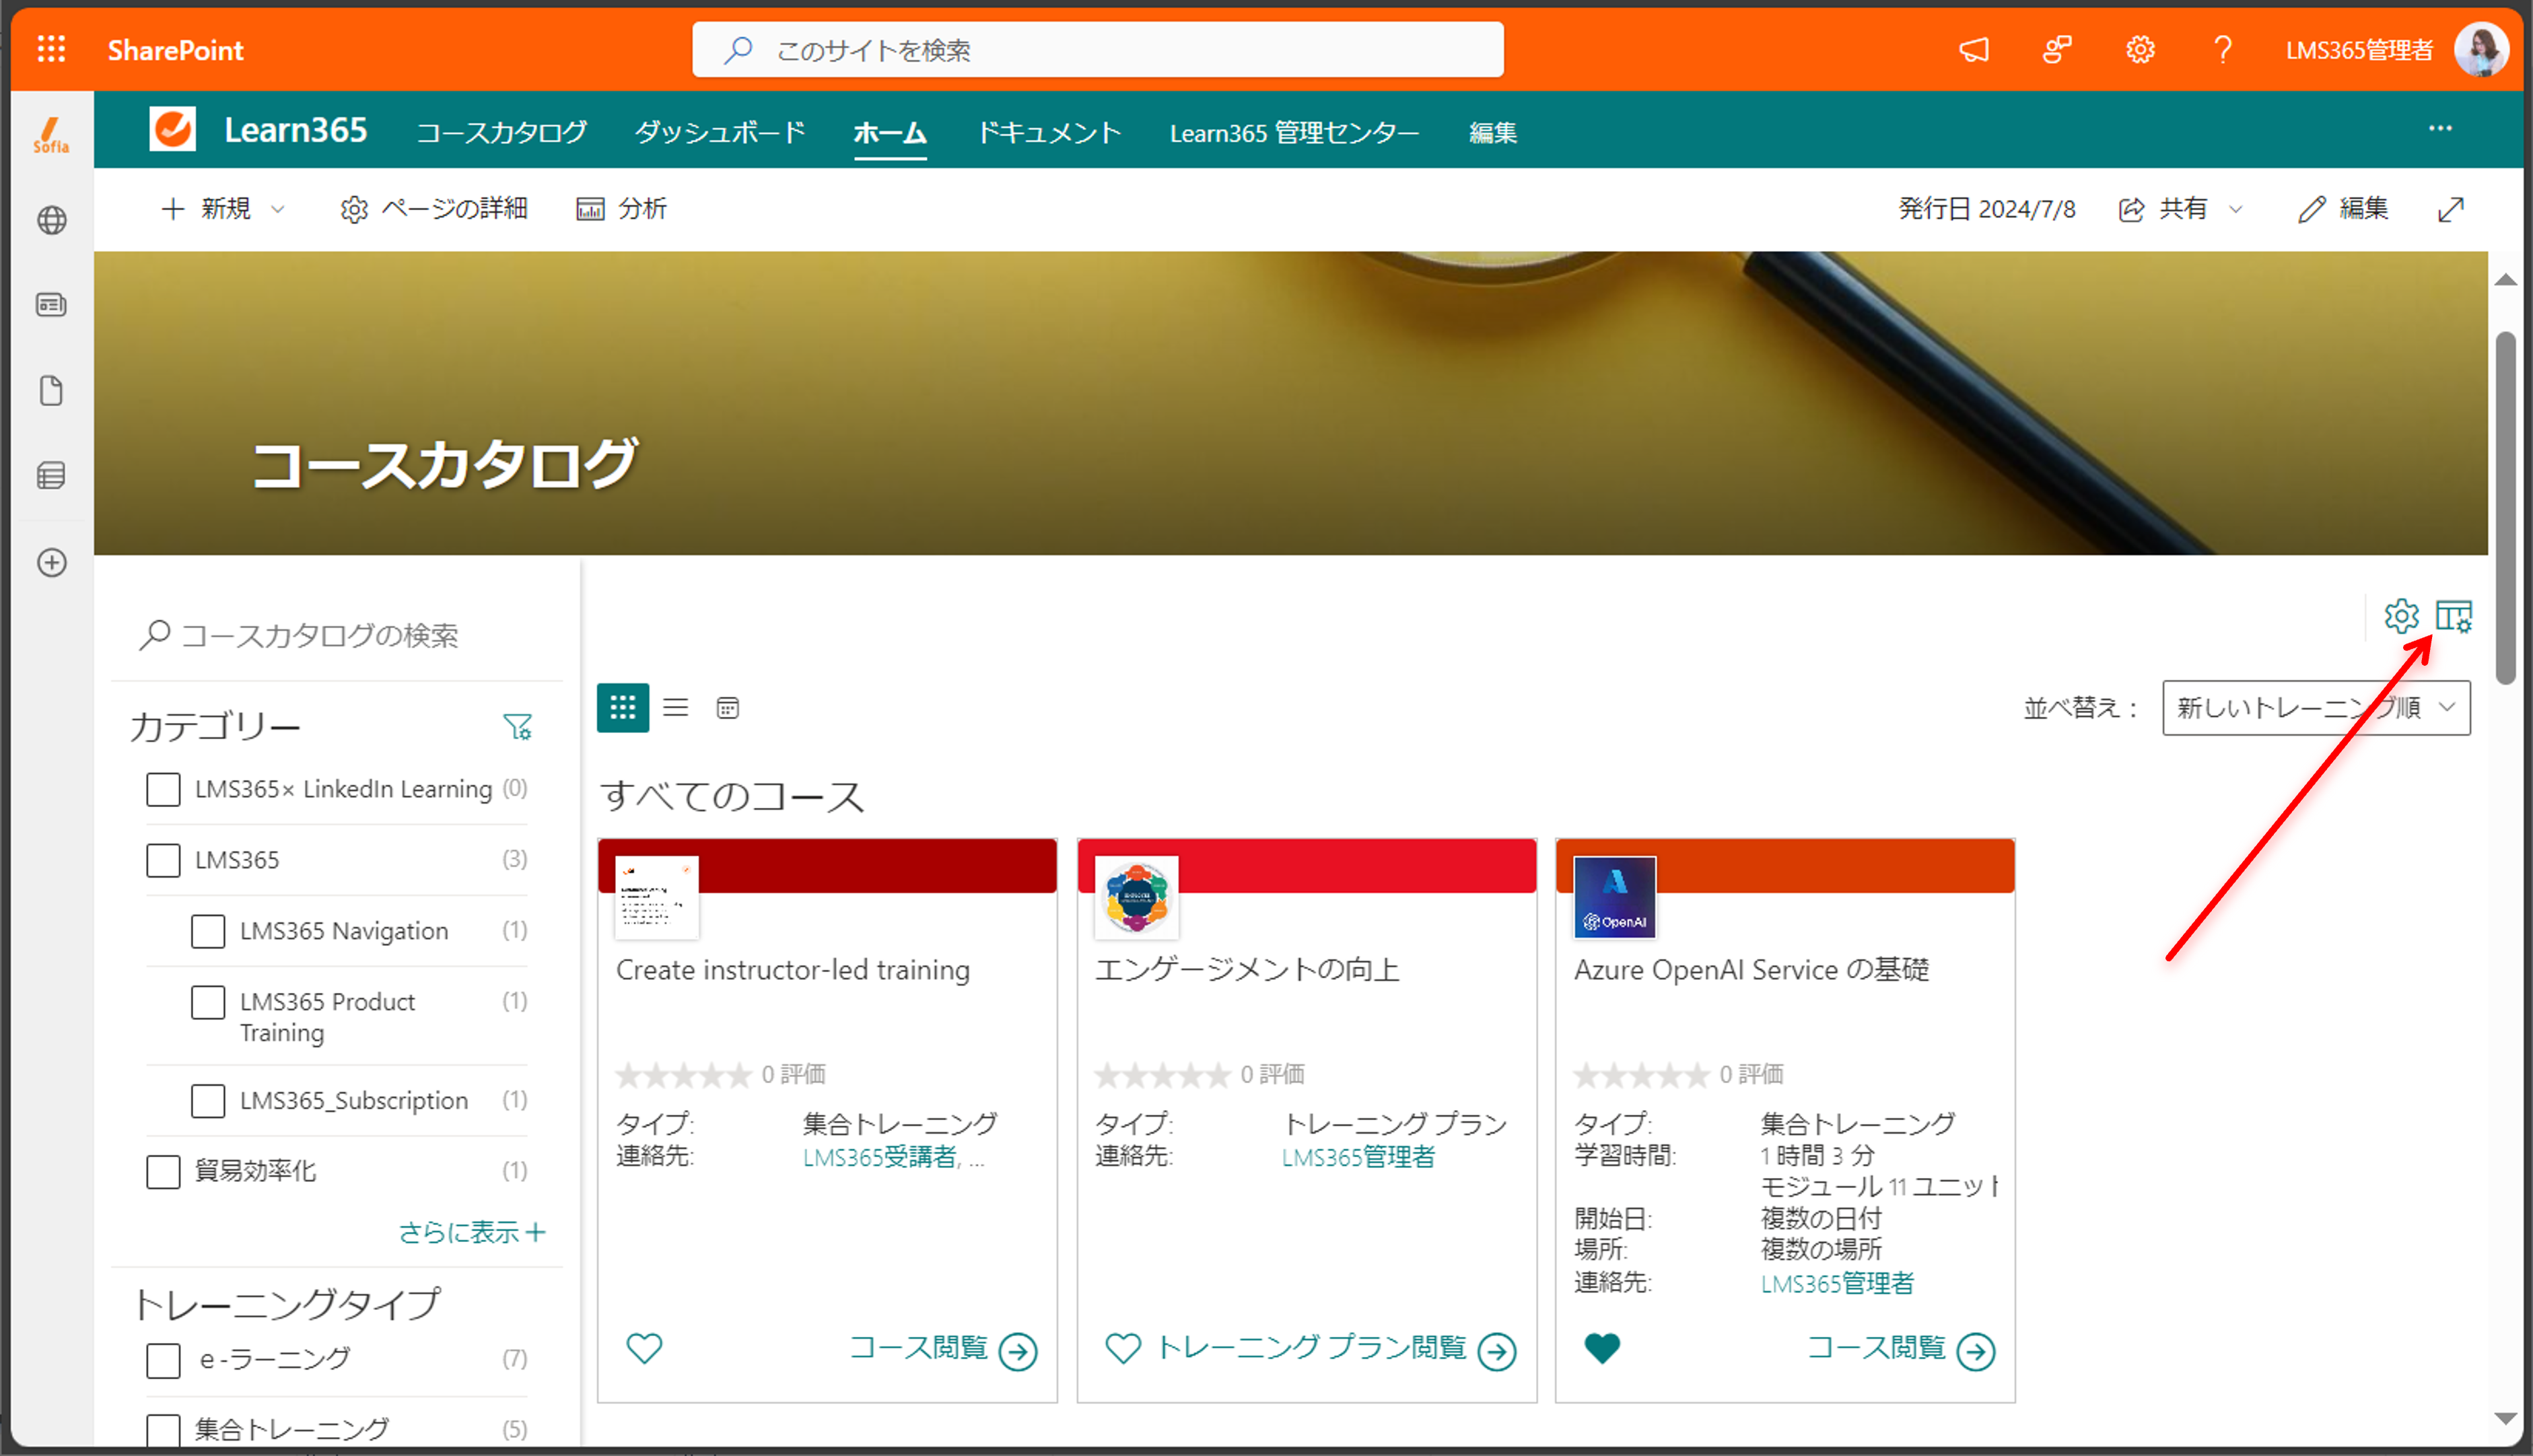This screenshot has width=2533, height=1456.
Task: Click the star rating on エンゲージメントの向上
Action: pos(1162,1075)
